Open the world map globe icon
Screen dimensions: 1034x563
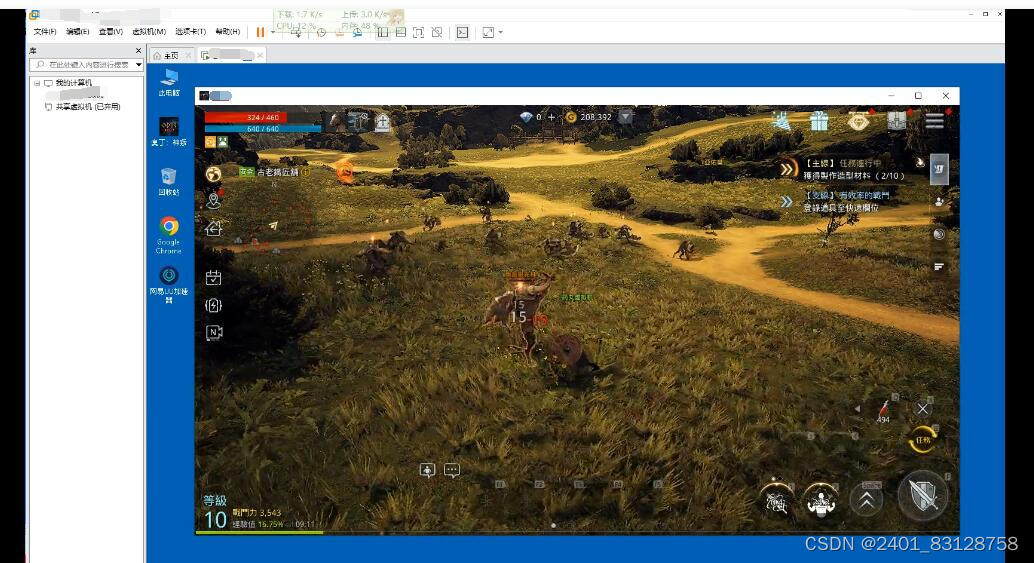tap(213, 173)
